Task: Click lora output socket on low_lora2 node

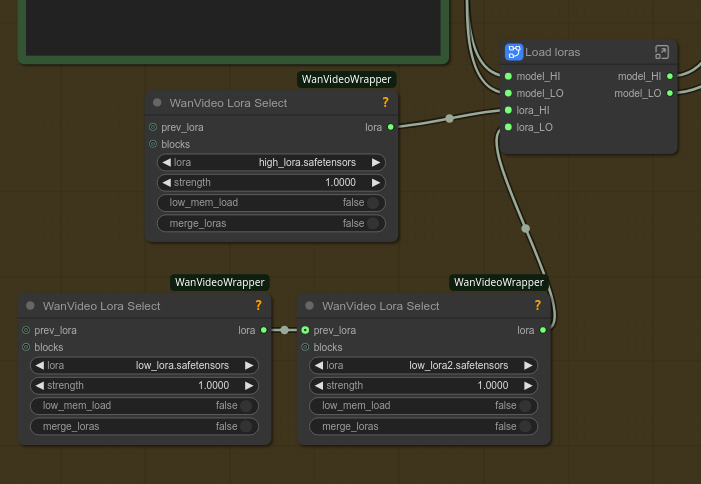Action: [543, 330]
